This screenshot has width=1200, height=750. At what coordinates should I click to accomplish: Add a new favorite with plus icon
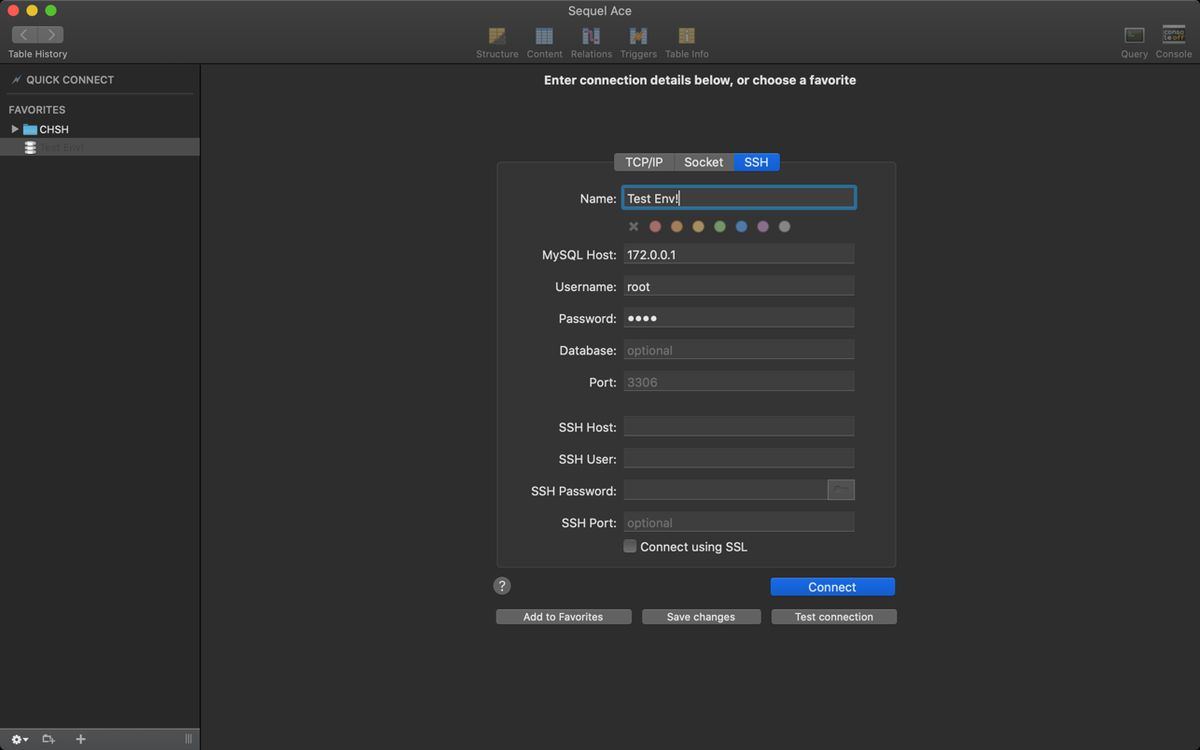pos(81,739)
